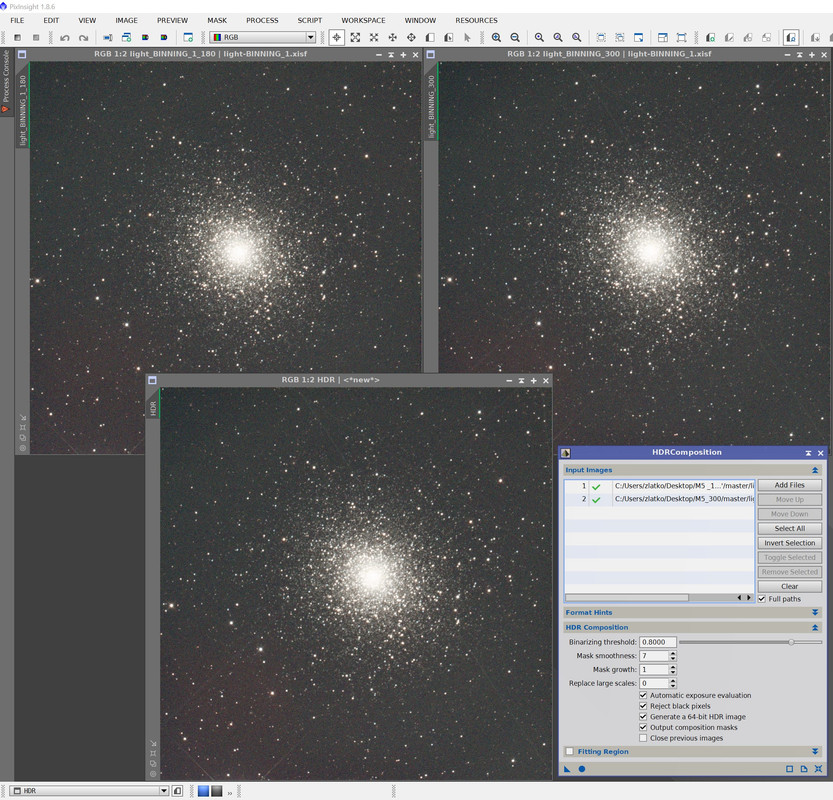833x800 pixels.
Task: Click the right scroll arrow in input list
Action: [x=749, y=598]
